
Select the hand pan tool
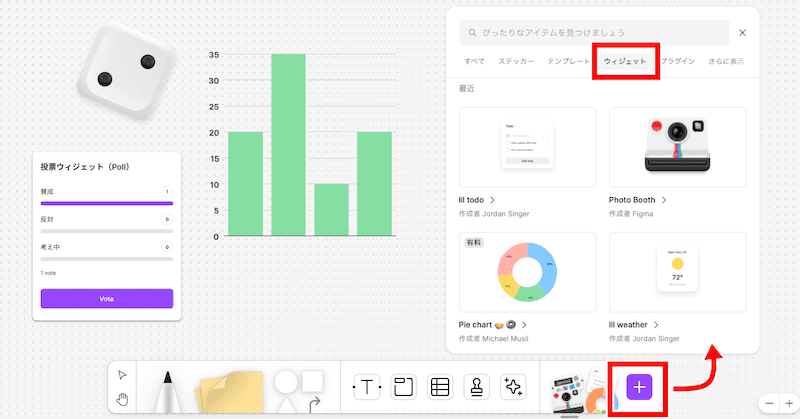[122, 399]
